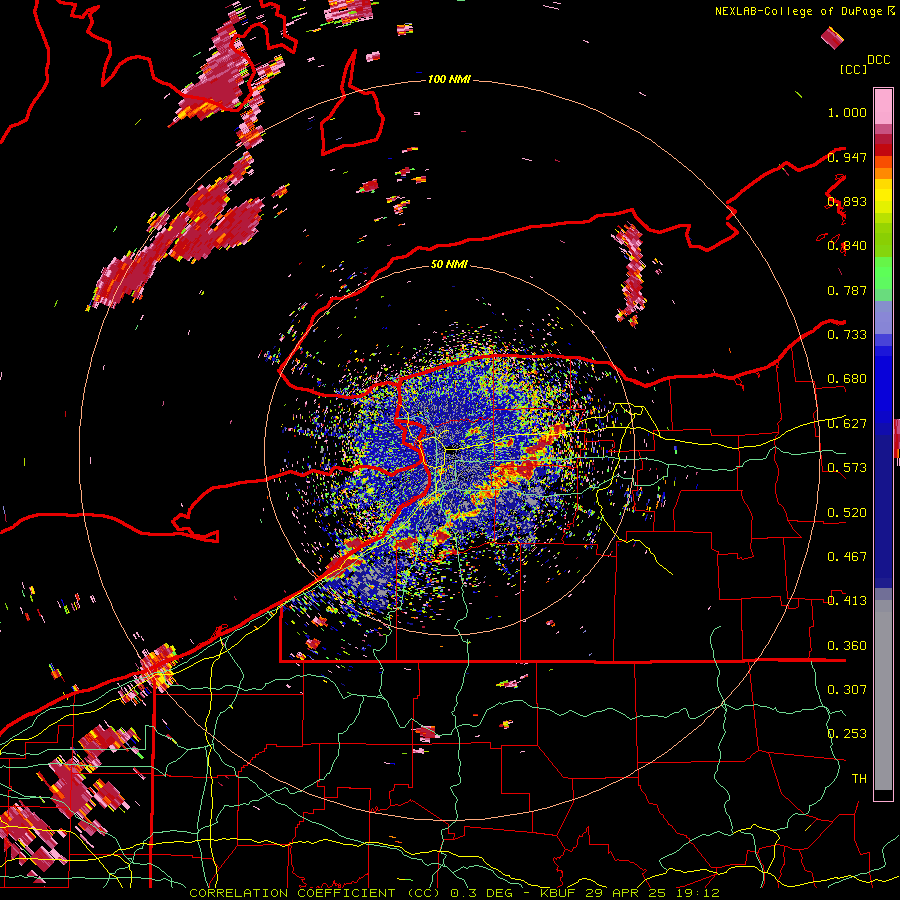Click the KBUF radar site identifier

click(560, 893)
